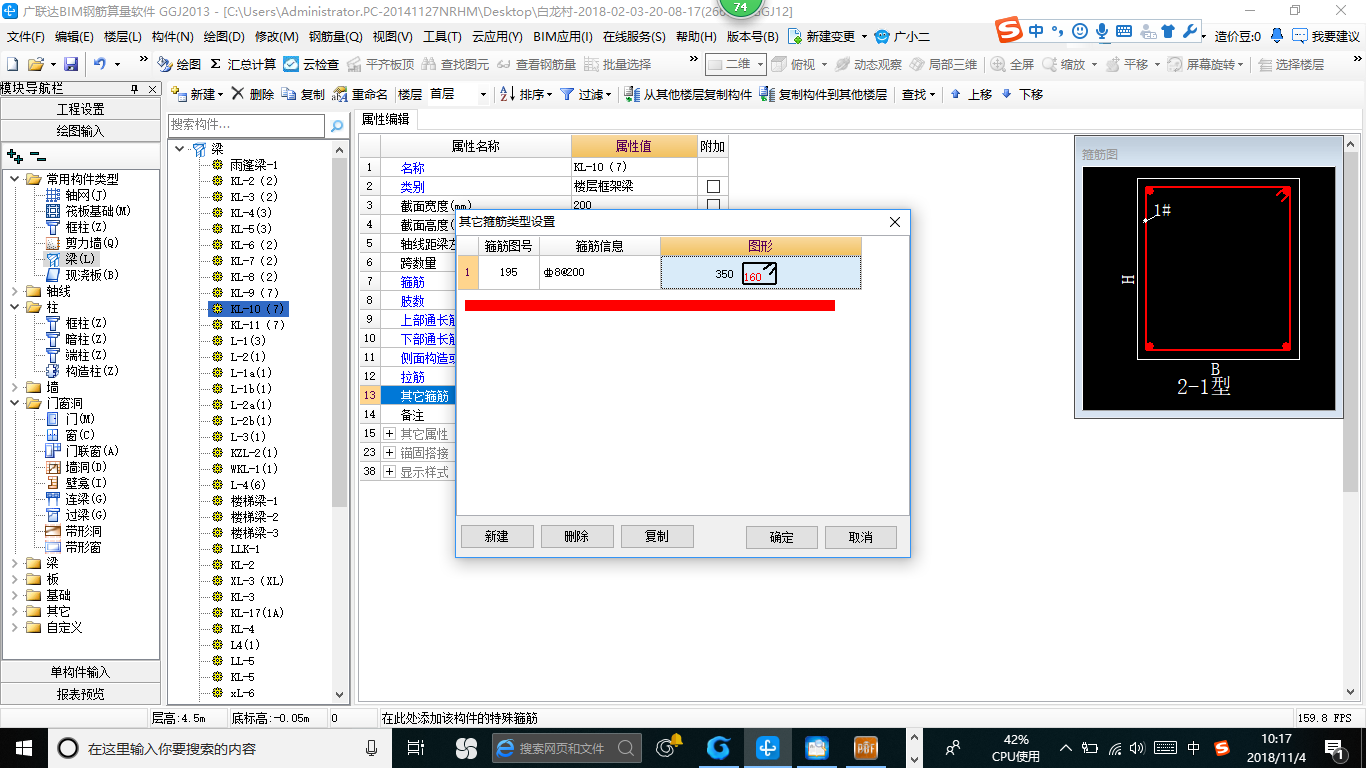Click the new file icon in the toolbar
This screenshot has height=768, width=1366.
point(11,64)
